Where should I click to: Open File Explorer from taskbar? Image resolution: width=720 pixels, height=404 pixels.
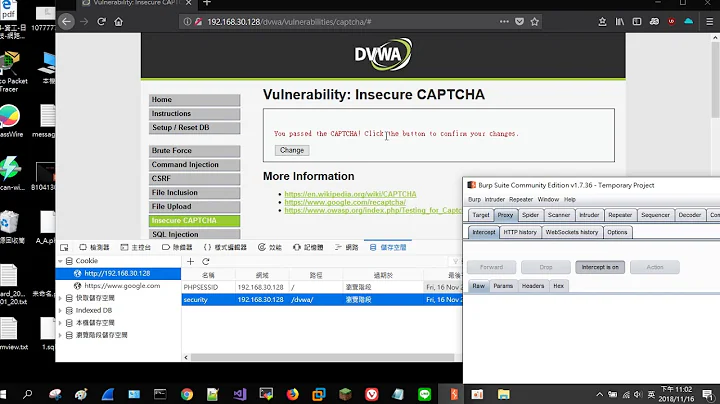(x=504, y=394)
